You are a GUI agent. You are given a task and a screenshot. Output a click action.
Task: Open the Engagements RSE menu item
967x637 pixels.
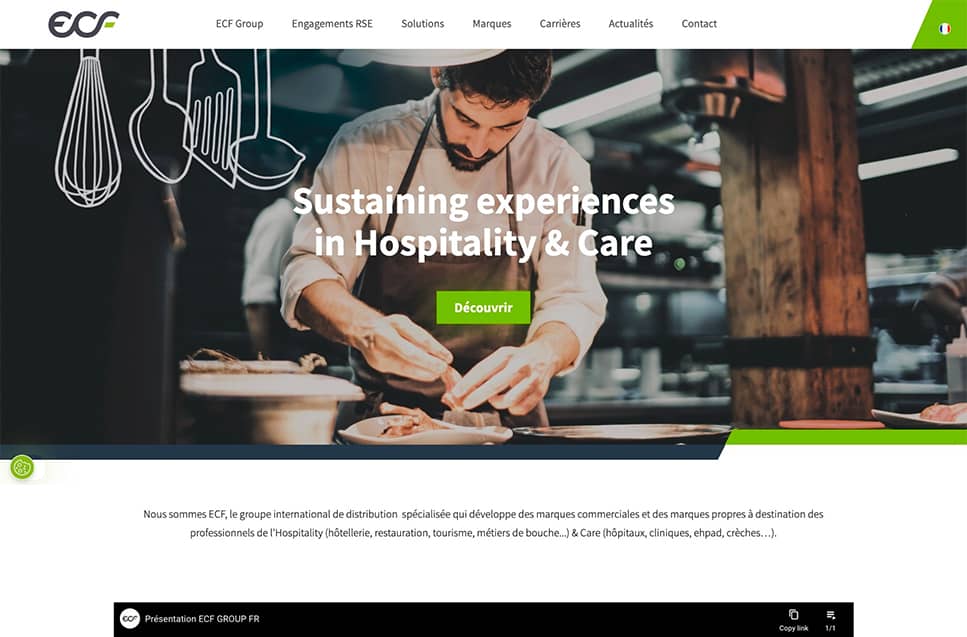[332, 23]
